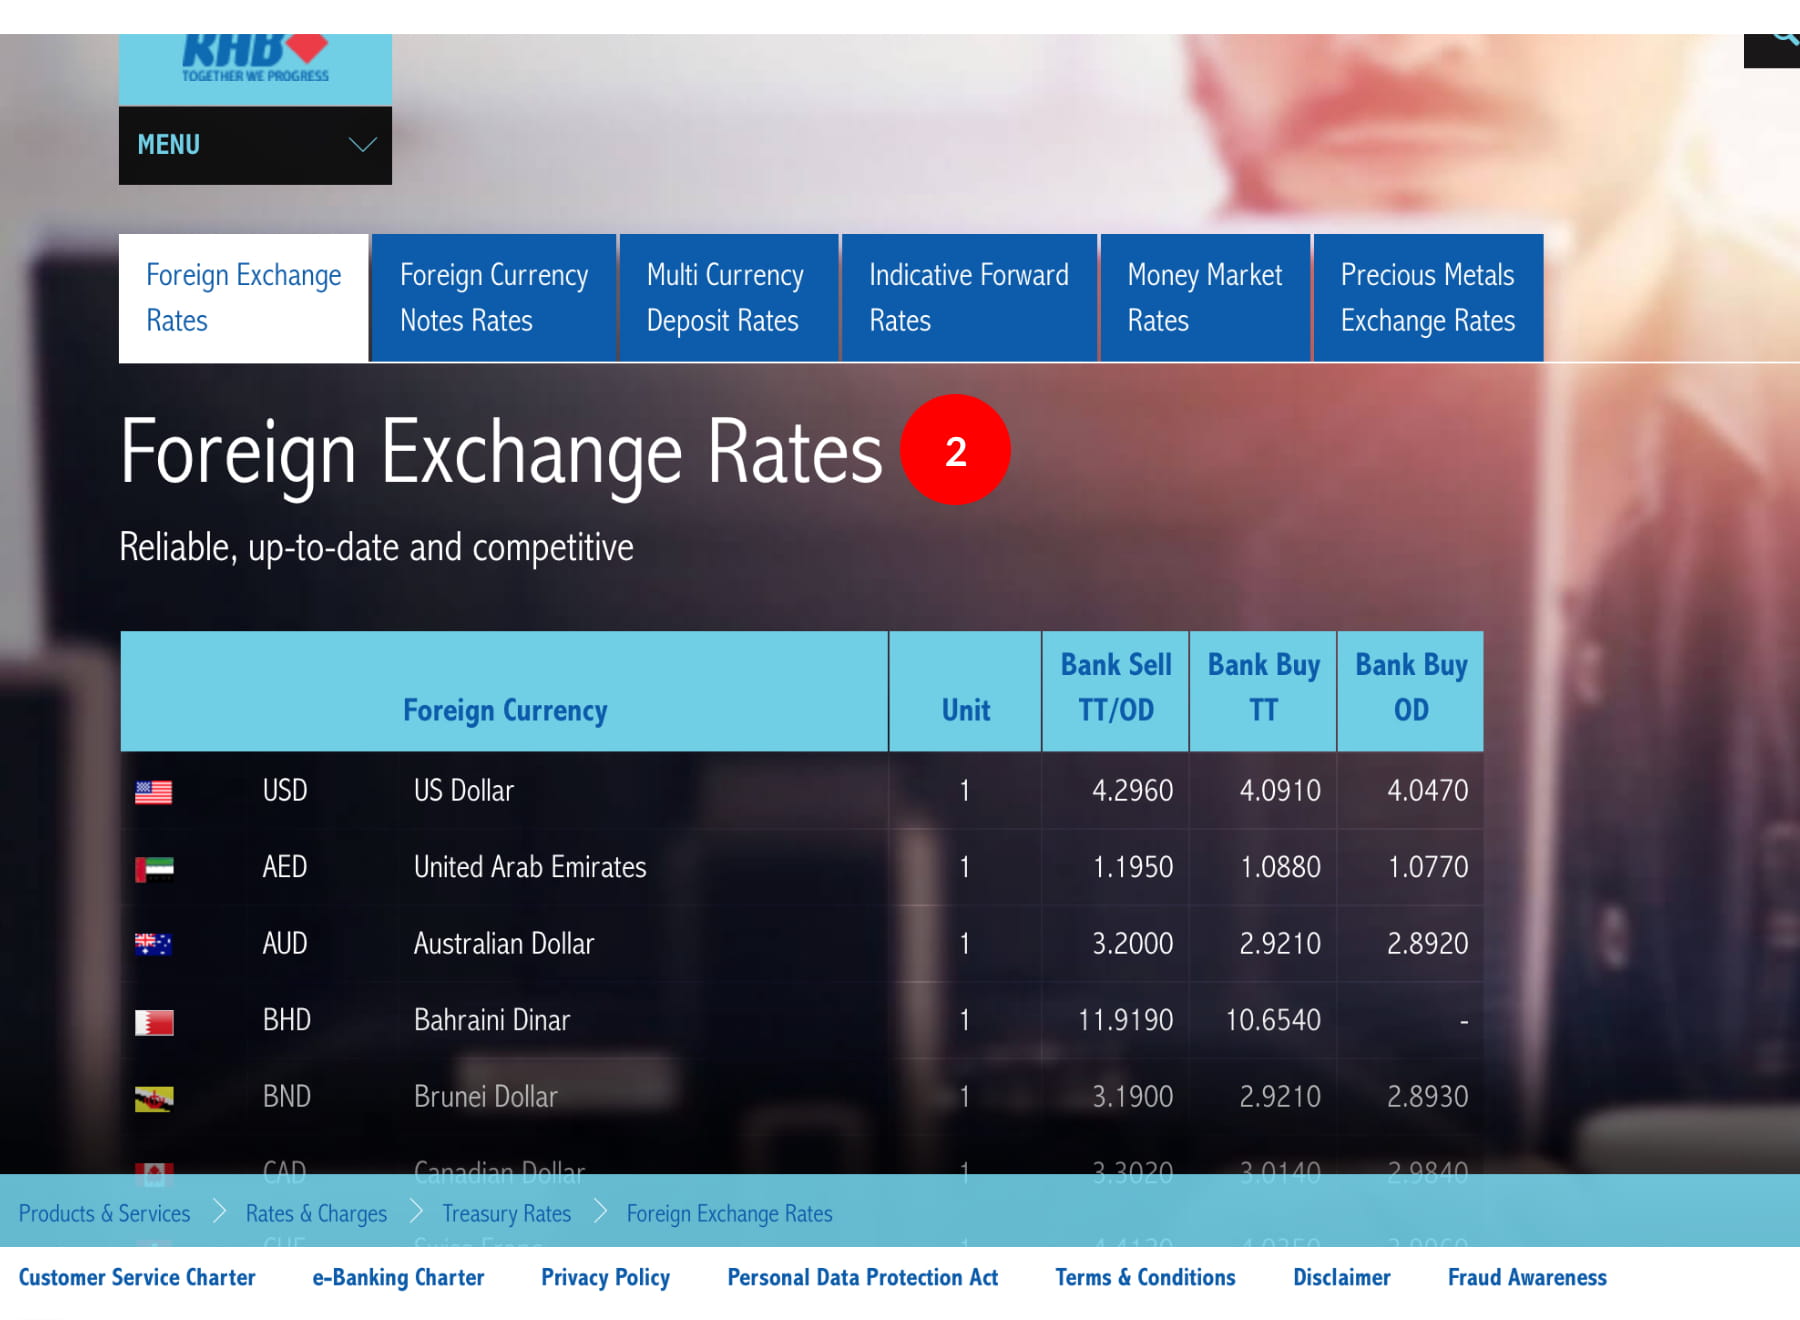The height and width of the screenshot is (1320, 1800).
Task: Switch to Foreign Currency Notes Rates tab
Action: (x=494, y=298)
